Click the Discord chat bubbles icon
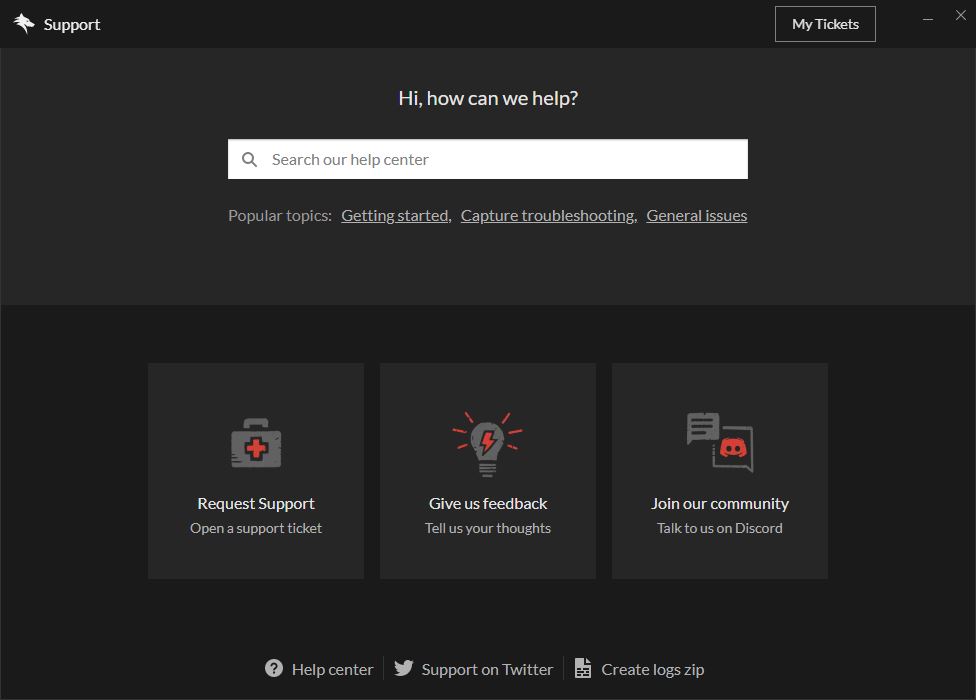Screen dimensions: 976x700 coord(720,442)
